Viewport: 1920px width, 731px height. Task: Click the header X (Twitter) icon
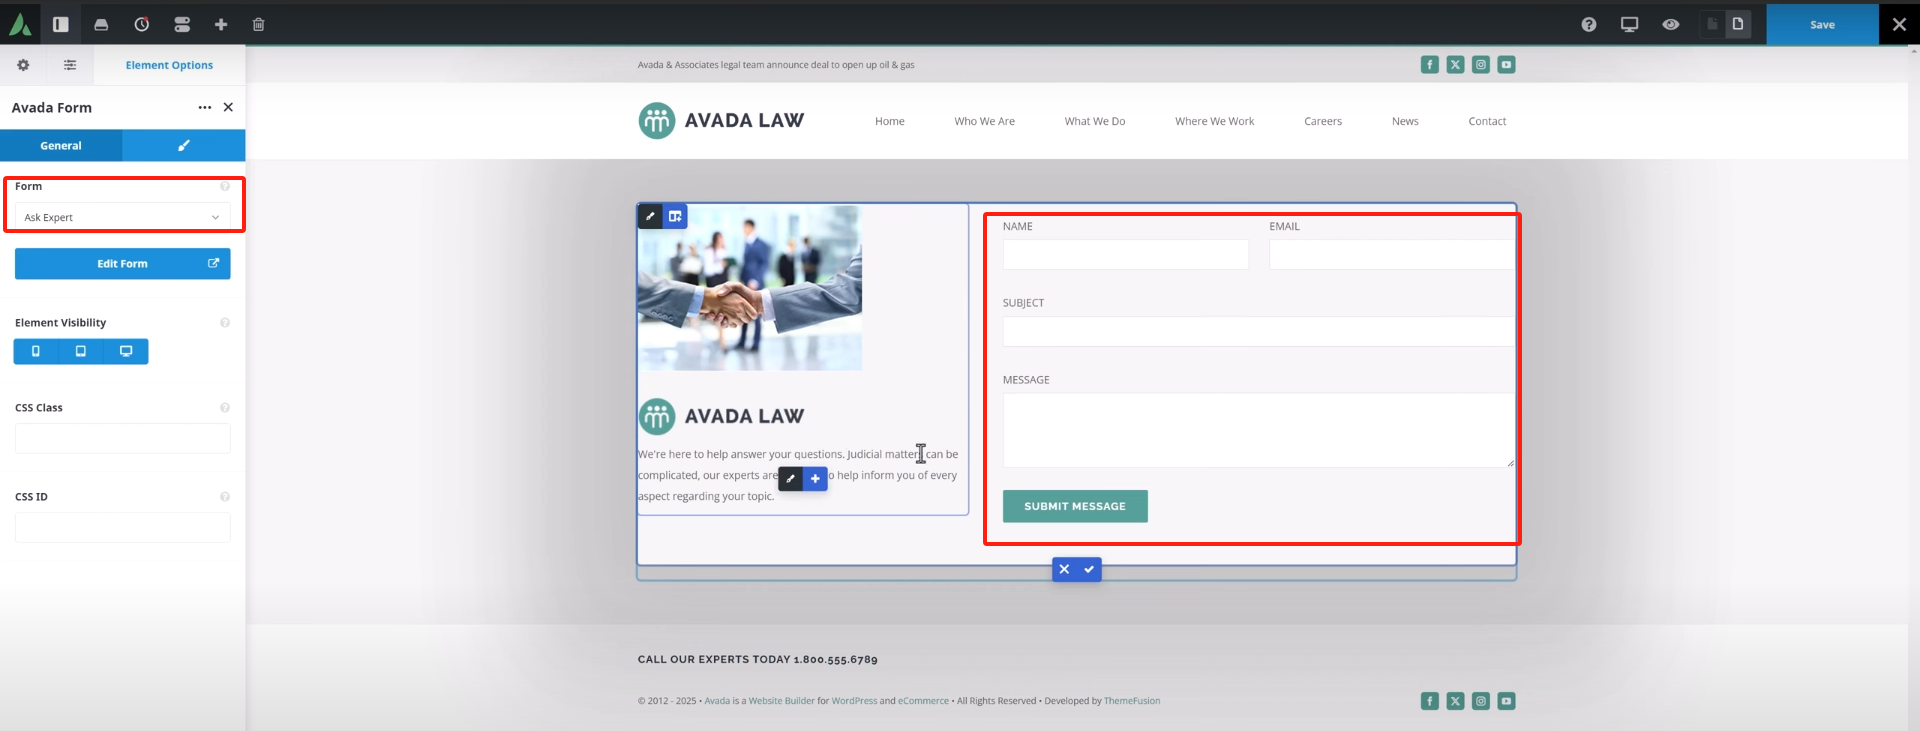1455,65
